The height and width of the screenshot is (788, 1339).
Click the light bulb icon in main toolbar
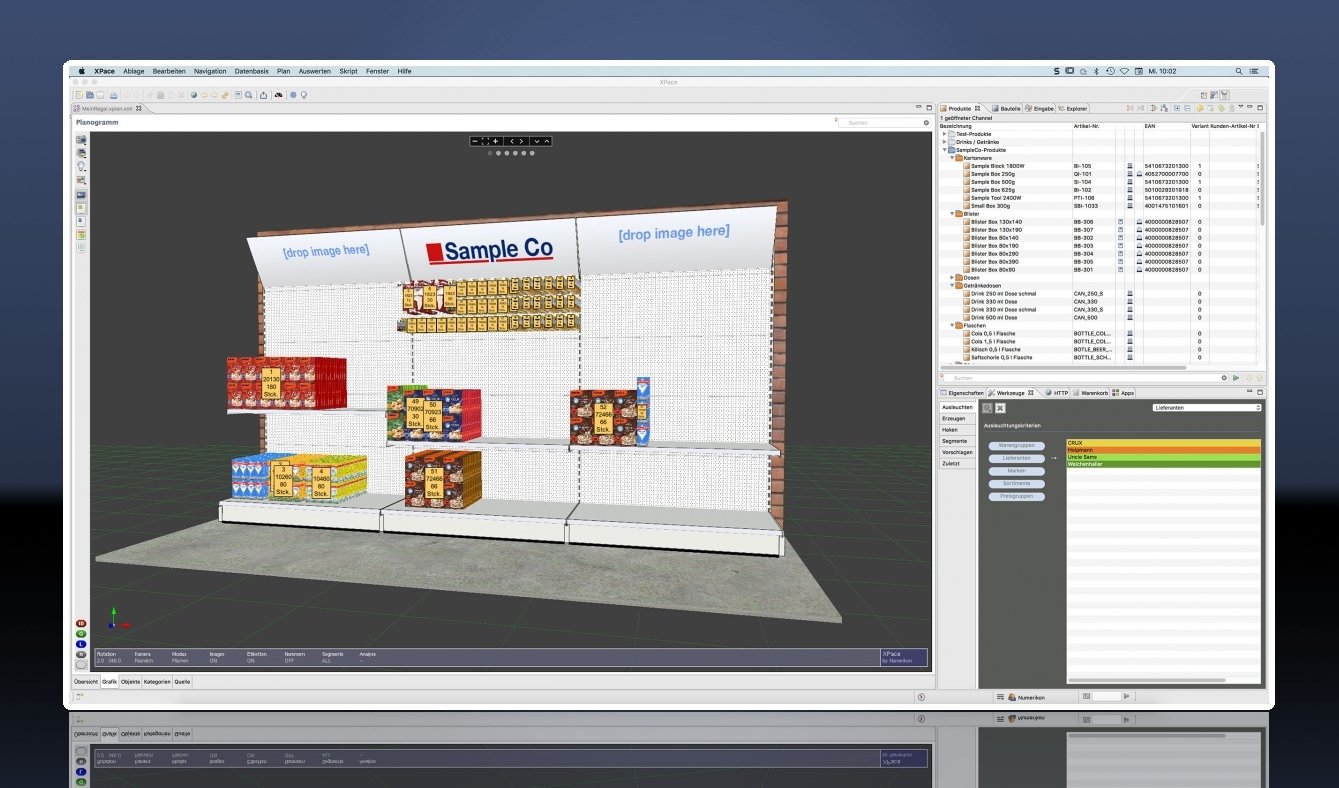303,95
